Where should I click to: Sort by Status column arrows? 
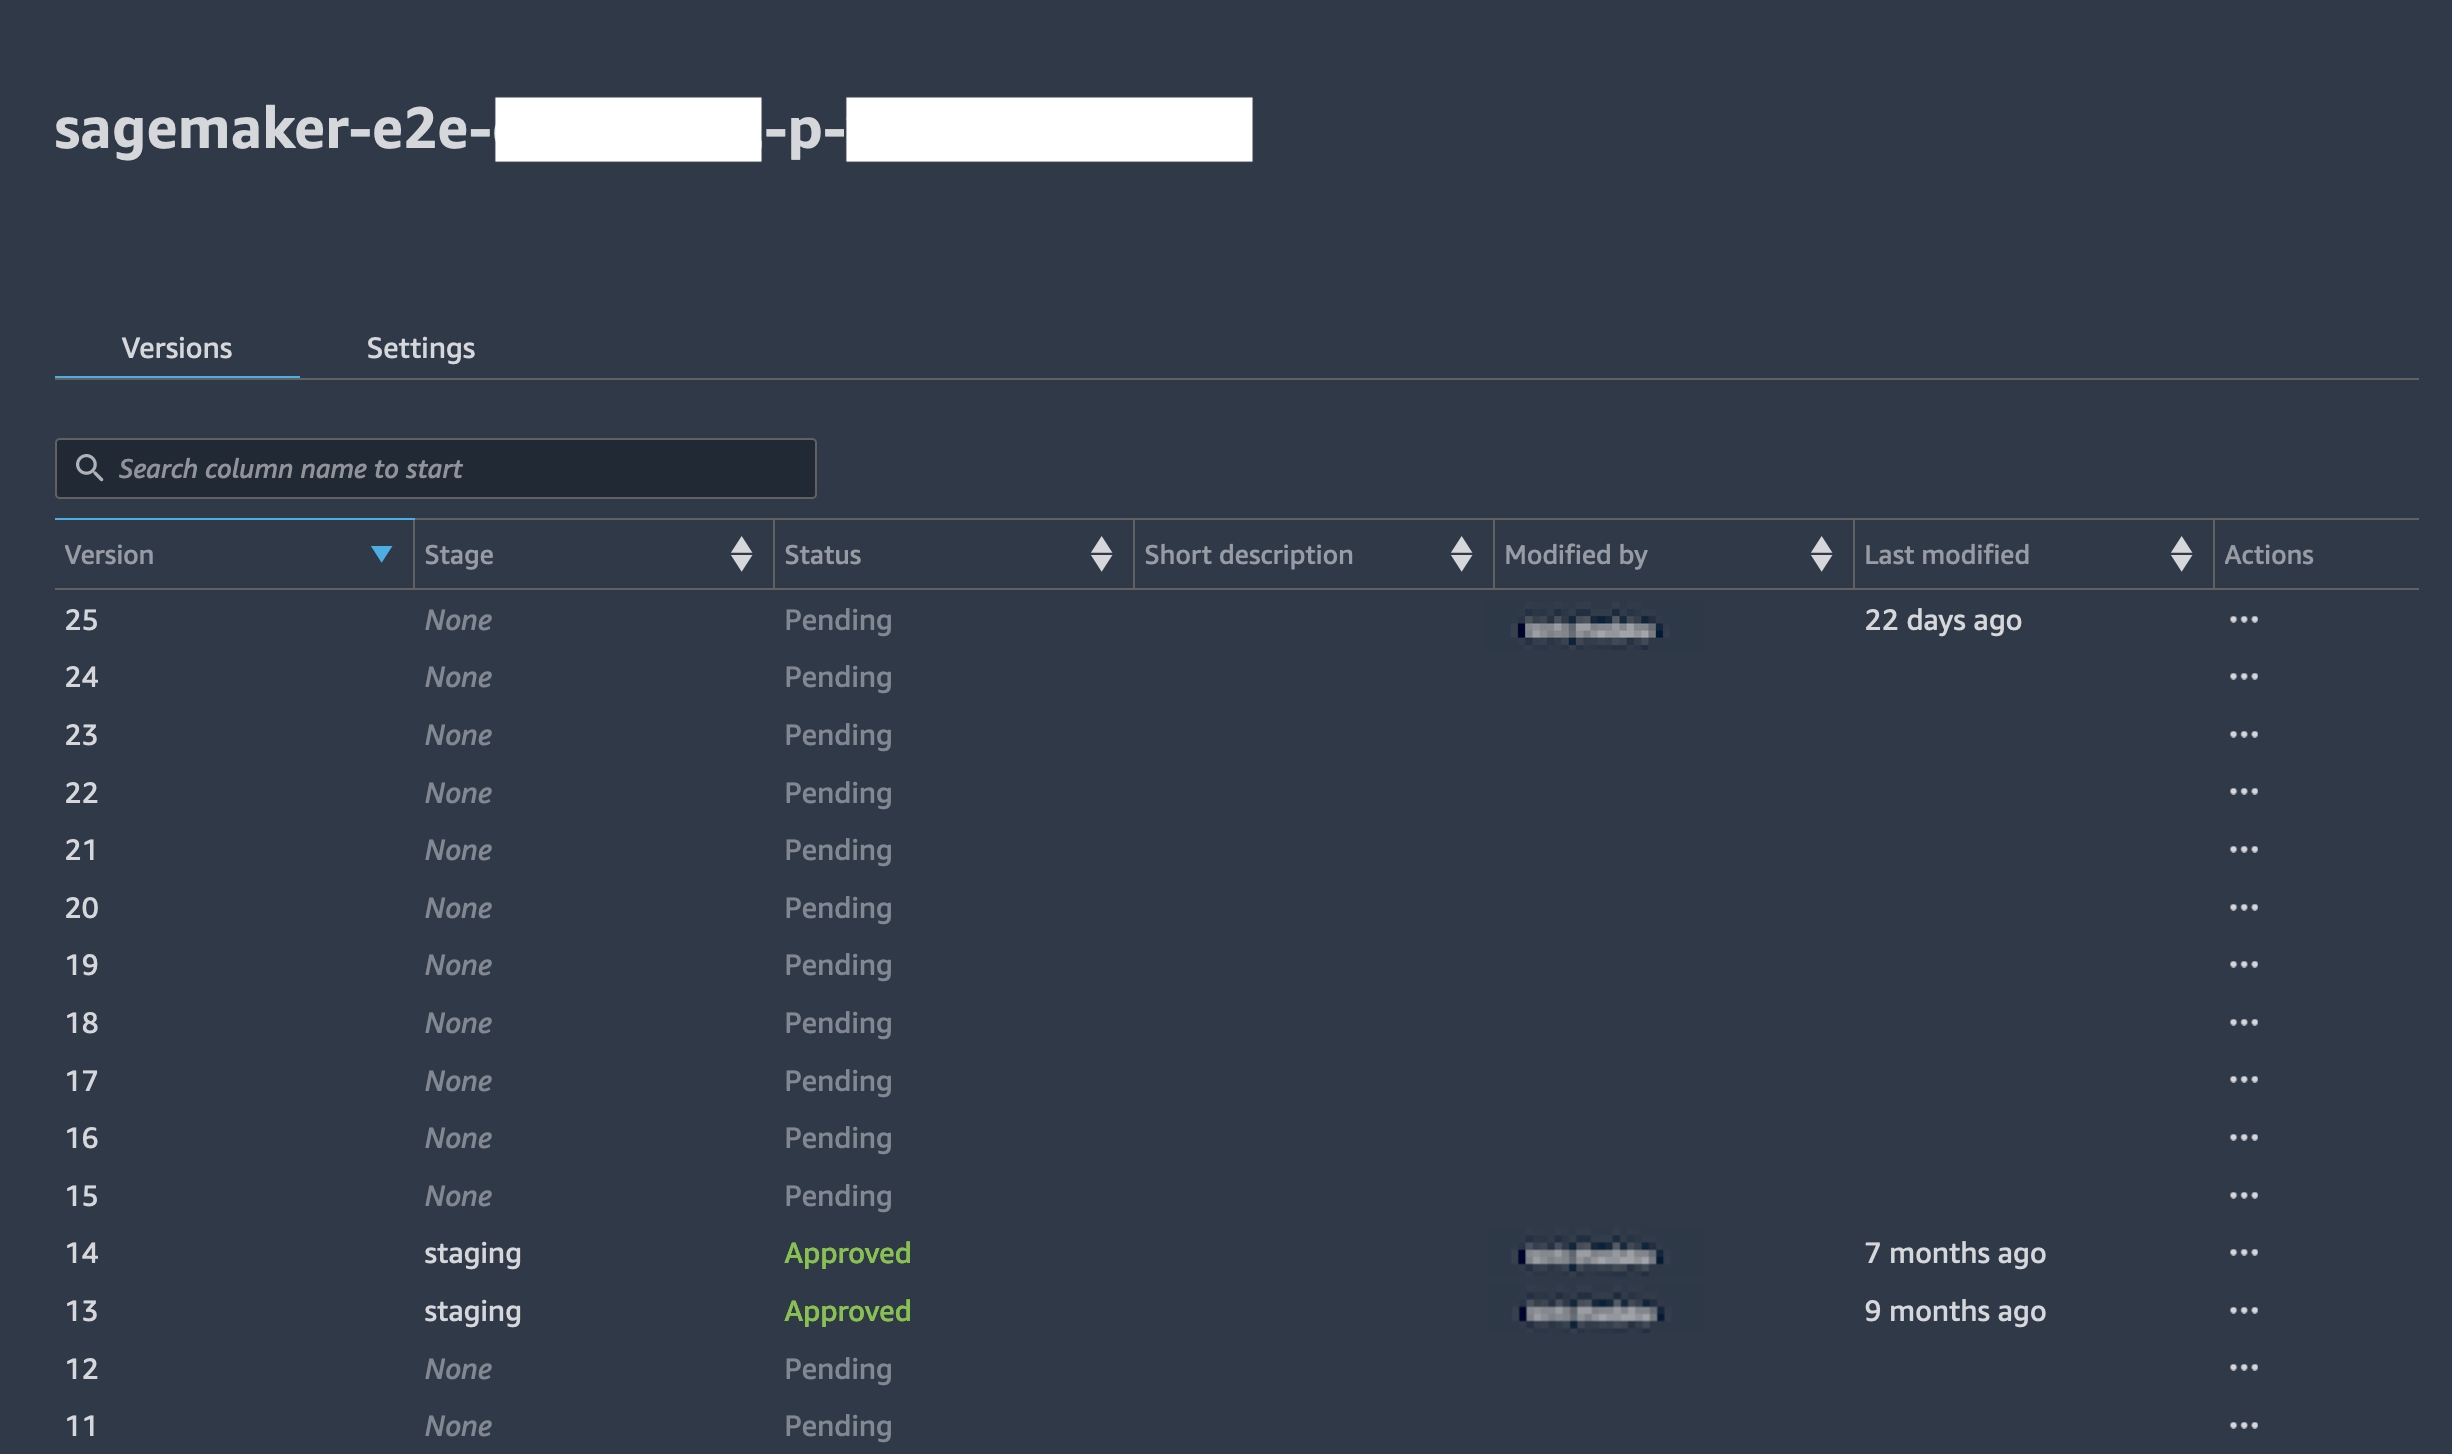1100,554
